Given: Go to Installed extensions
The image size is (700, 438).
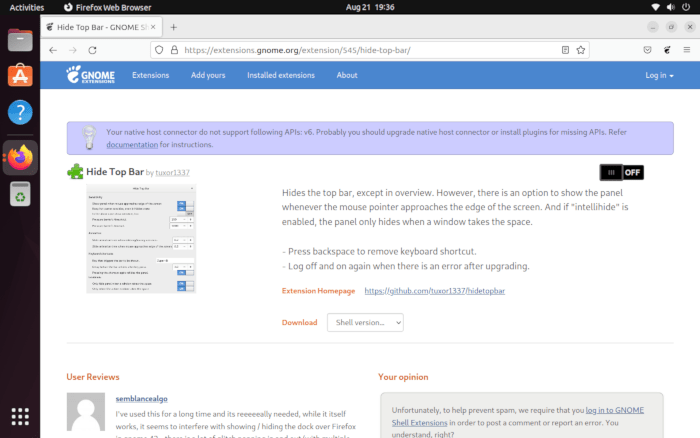Looking at the screenshot, I should tap(281, 75).
